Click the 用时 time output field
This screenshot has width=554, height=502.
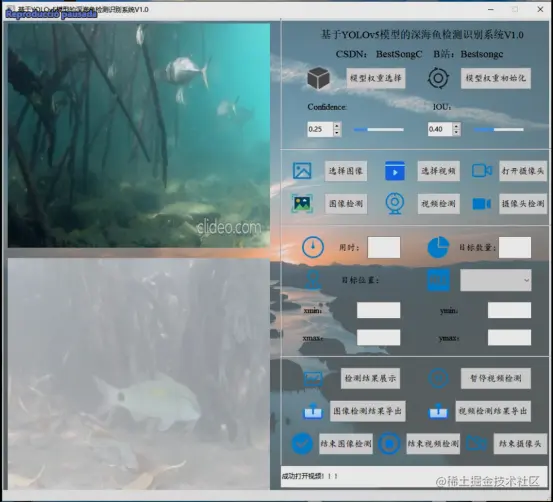384,247
